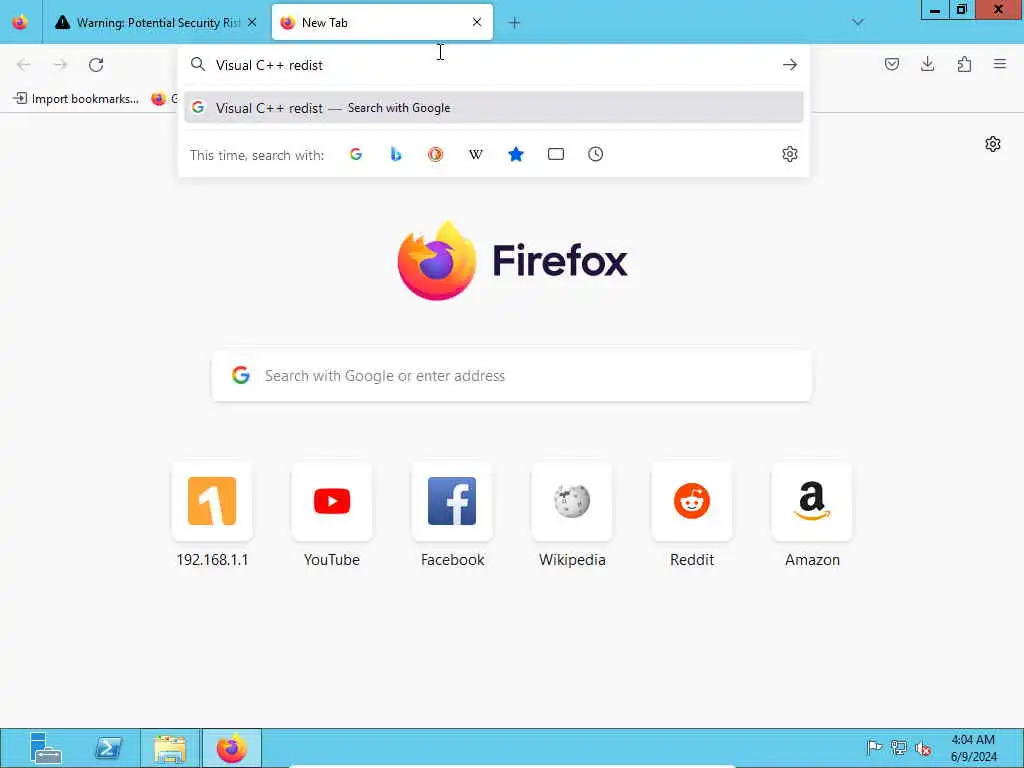This screenshot has height=768, width=1024.
Task: Select the New Tab tab
Action: 382,22
